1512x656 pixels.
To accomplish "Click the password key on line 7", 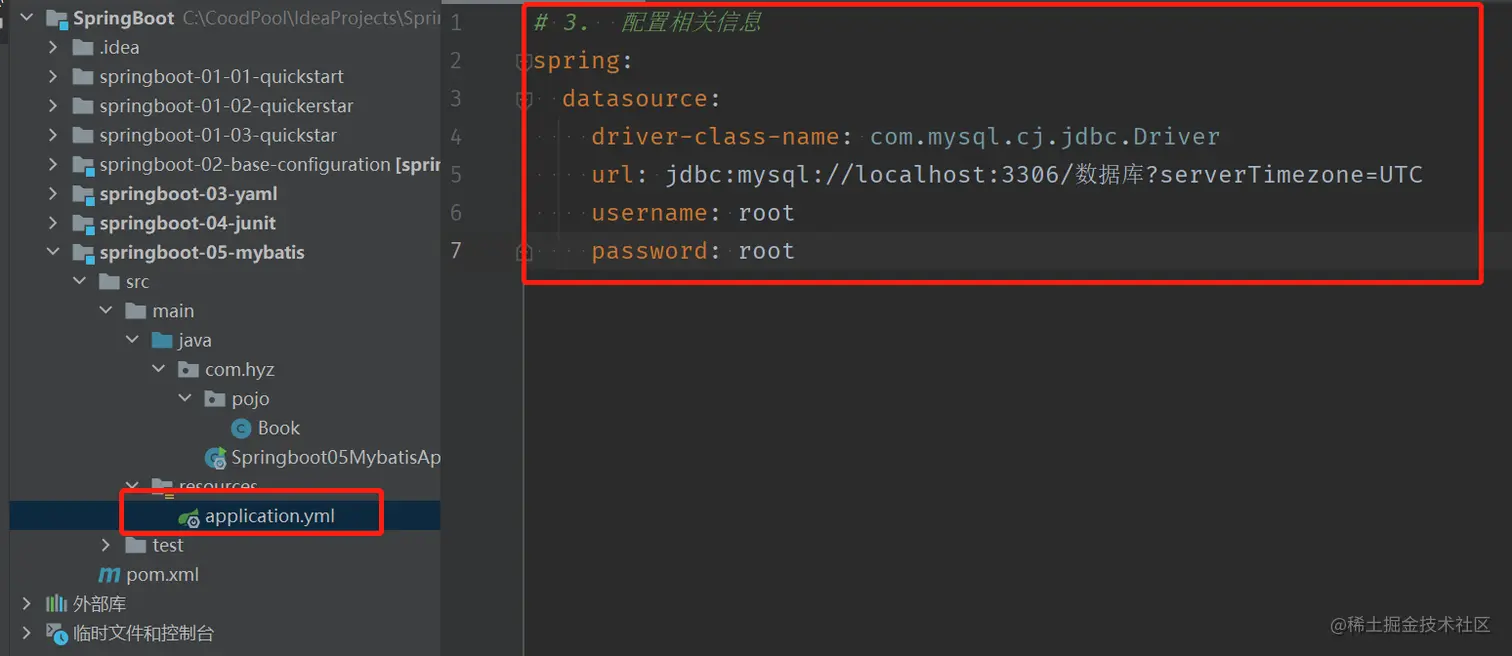I will (x=650, y=251).
